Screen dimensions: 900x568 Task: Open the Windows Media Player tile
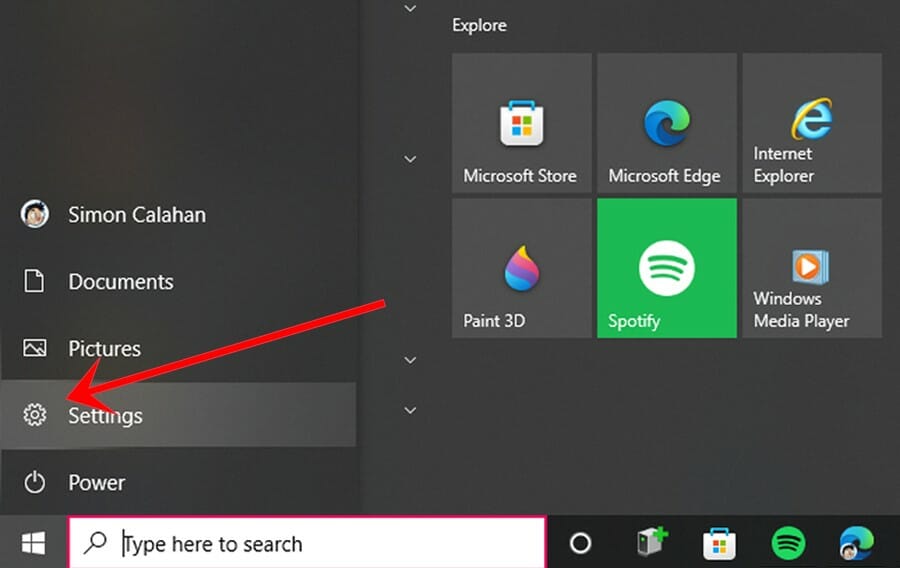tap(812, 268)
